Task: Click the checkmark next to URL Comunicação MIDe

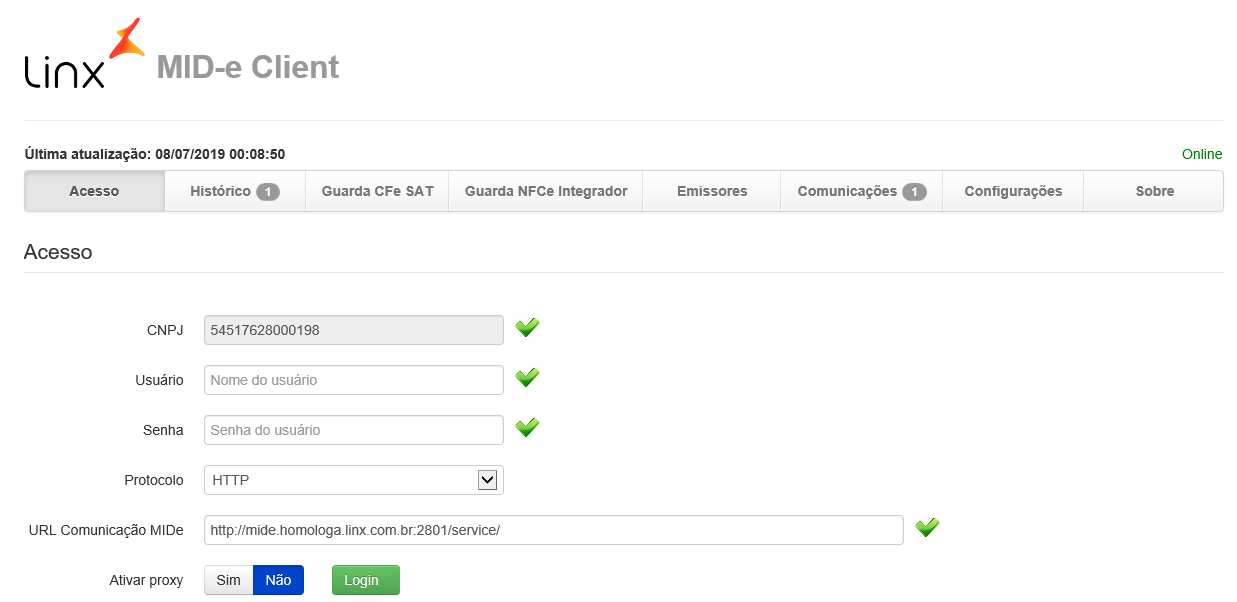Action: click(x=927, y=528)
